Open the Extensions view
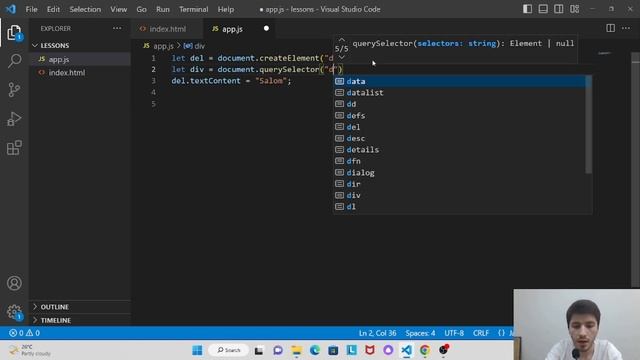Viewport: 640px width, 360px height. click(14, 148)
